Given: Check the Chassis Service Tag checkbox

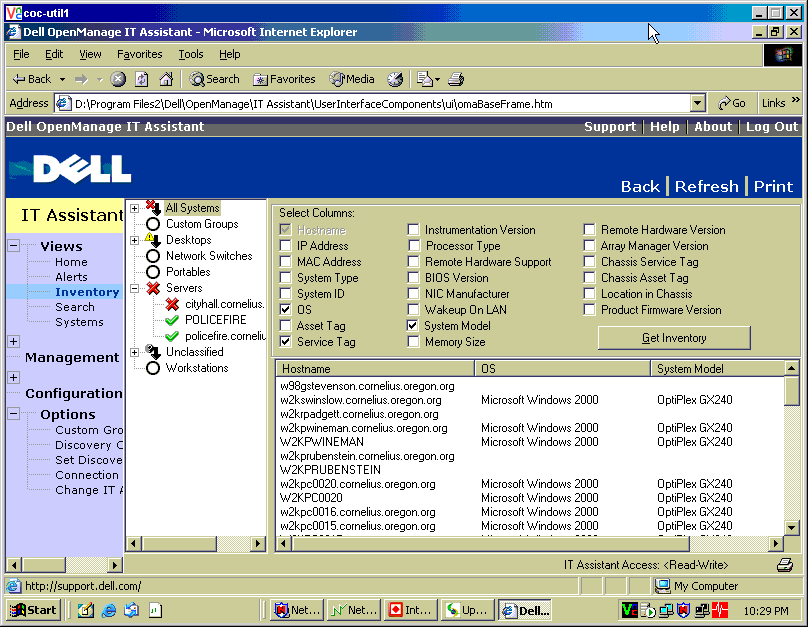Looking at the screenshot, I should 589,262.
